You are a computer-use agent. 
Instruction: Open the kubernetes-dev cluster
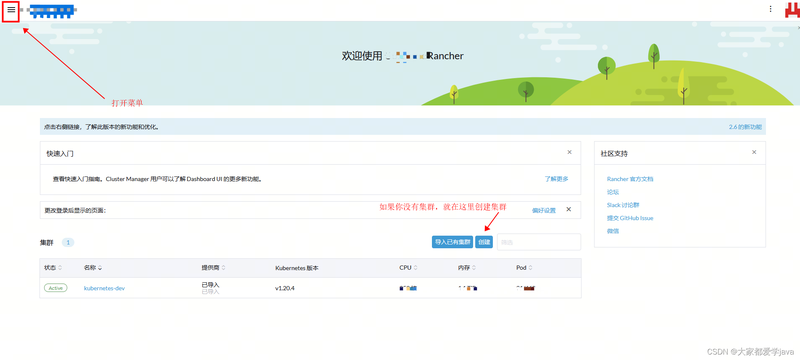(x=104, y=288)
